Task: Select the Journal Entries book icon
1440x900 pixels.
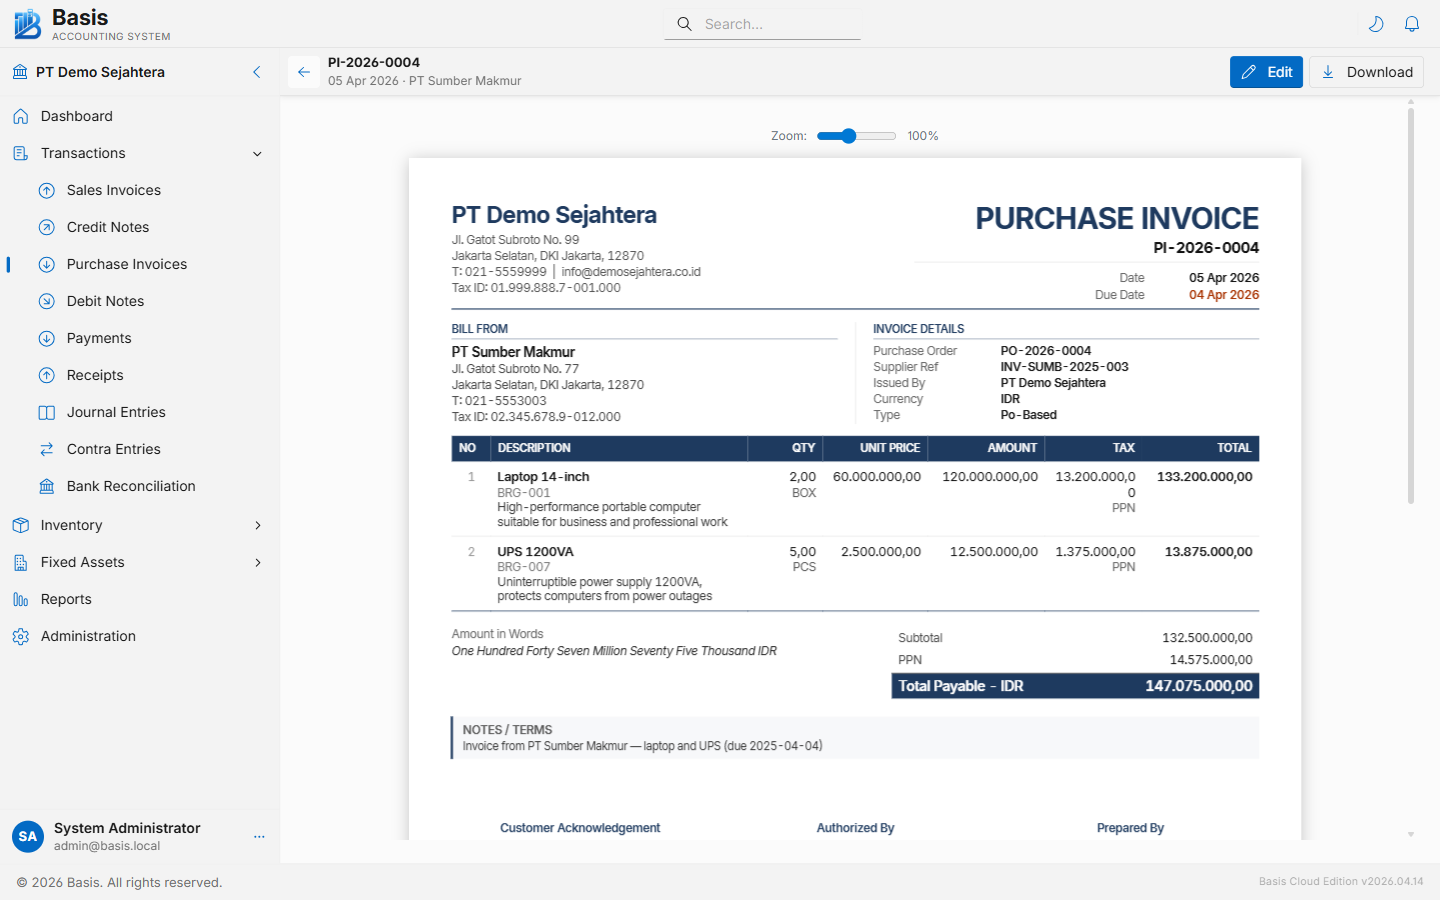Action: (46, 412)
